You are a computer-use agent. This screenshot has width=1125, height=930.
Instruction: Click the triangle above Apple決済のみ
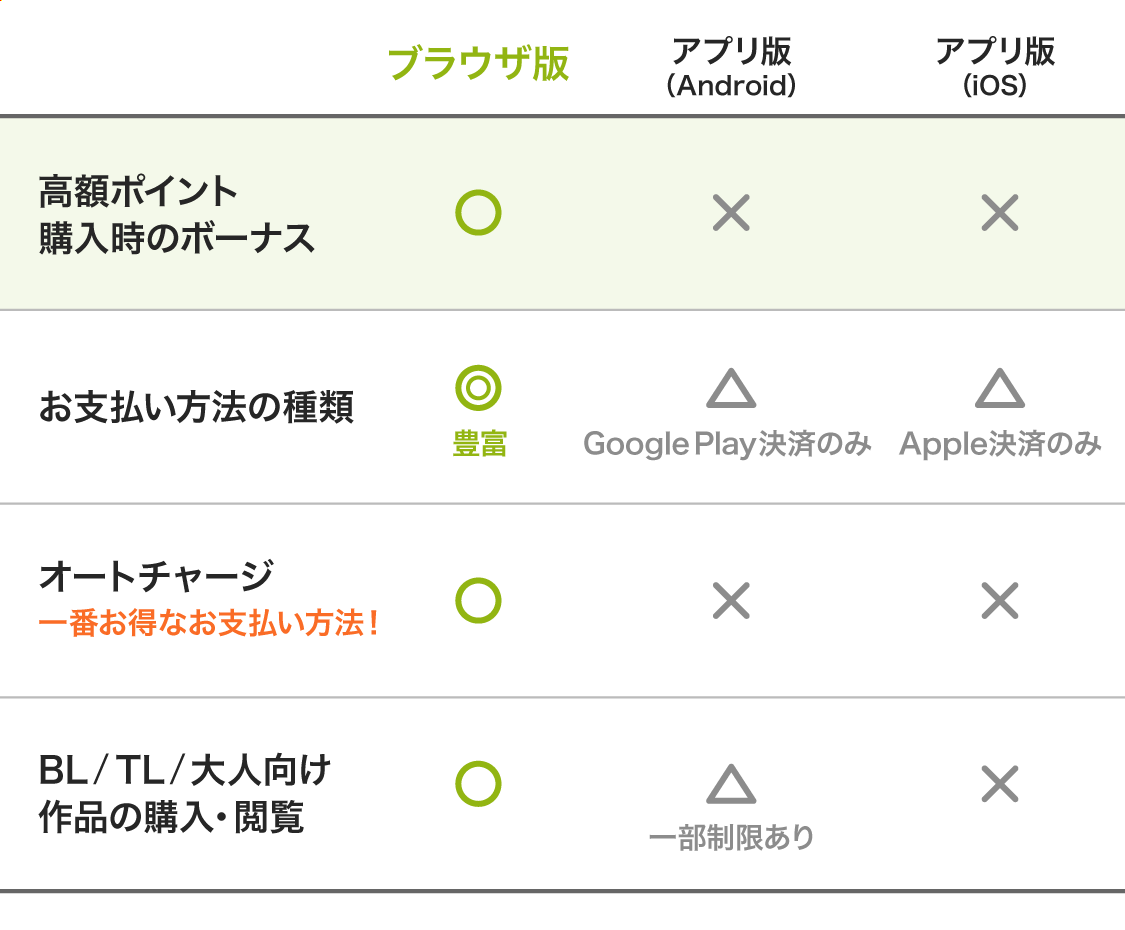click(999, 389)
